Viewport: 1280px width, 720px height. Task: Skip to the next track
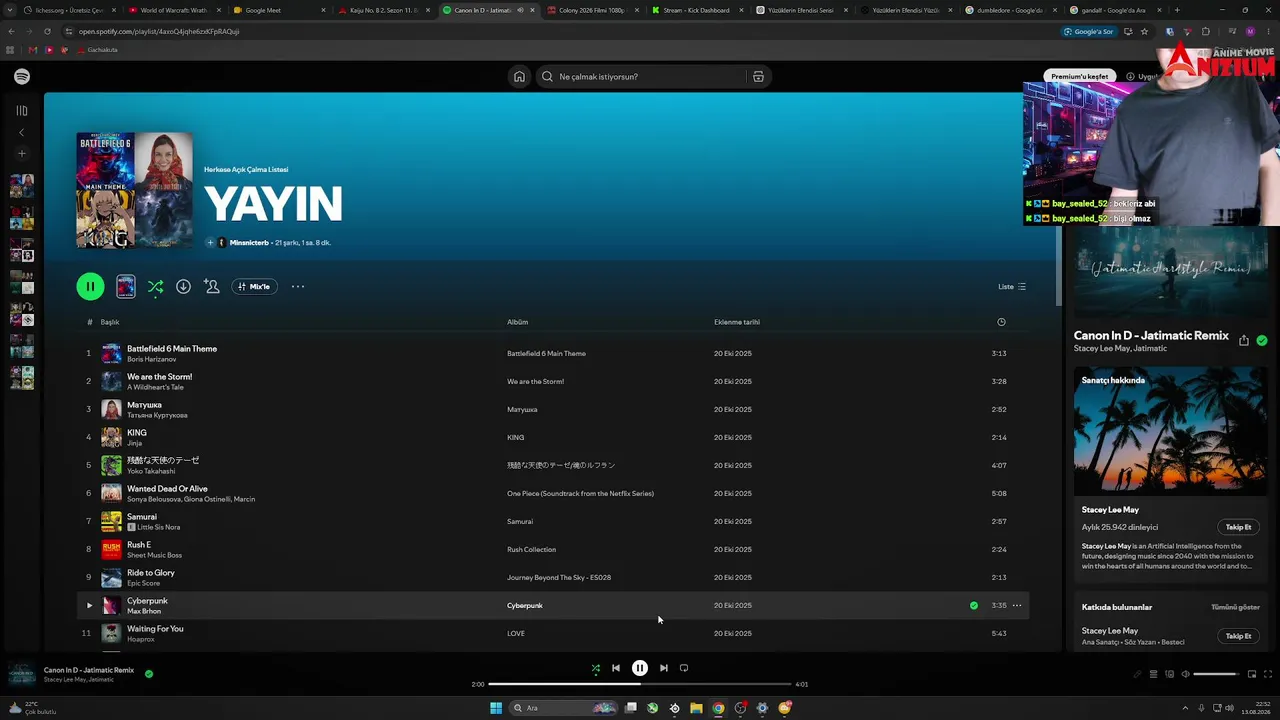[663, 668]
